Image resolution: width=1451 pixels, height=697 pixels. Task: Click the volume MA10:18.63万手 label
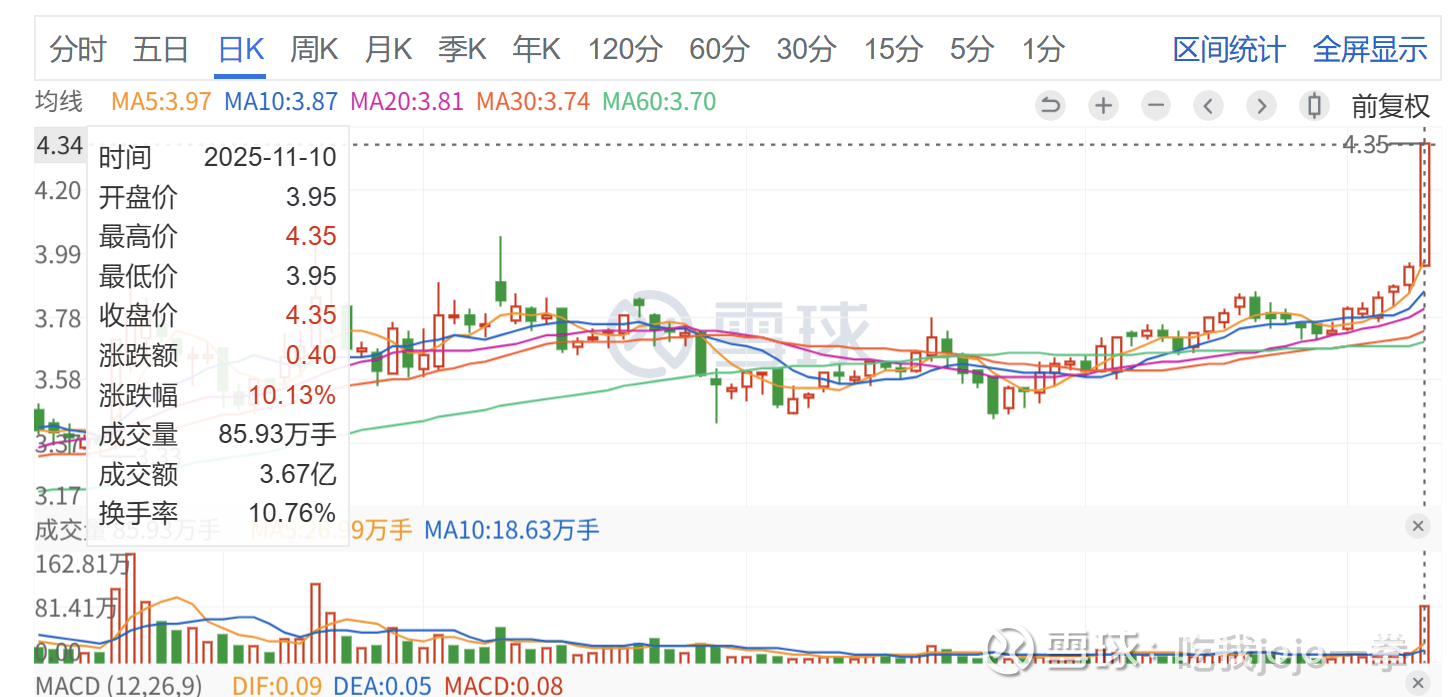(512, 530)
